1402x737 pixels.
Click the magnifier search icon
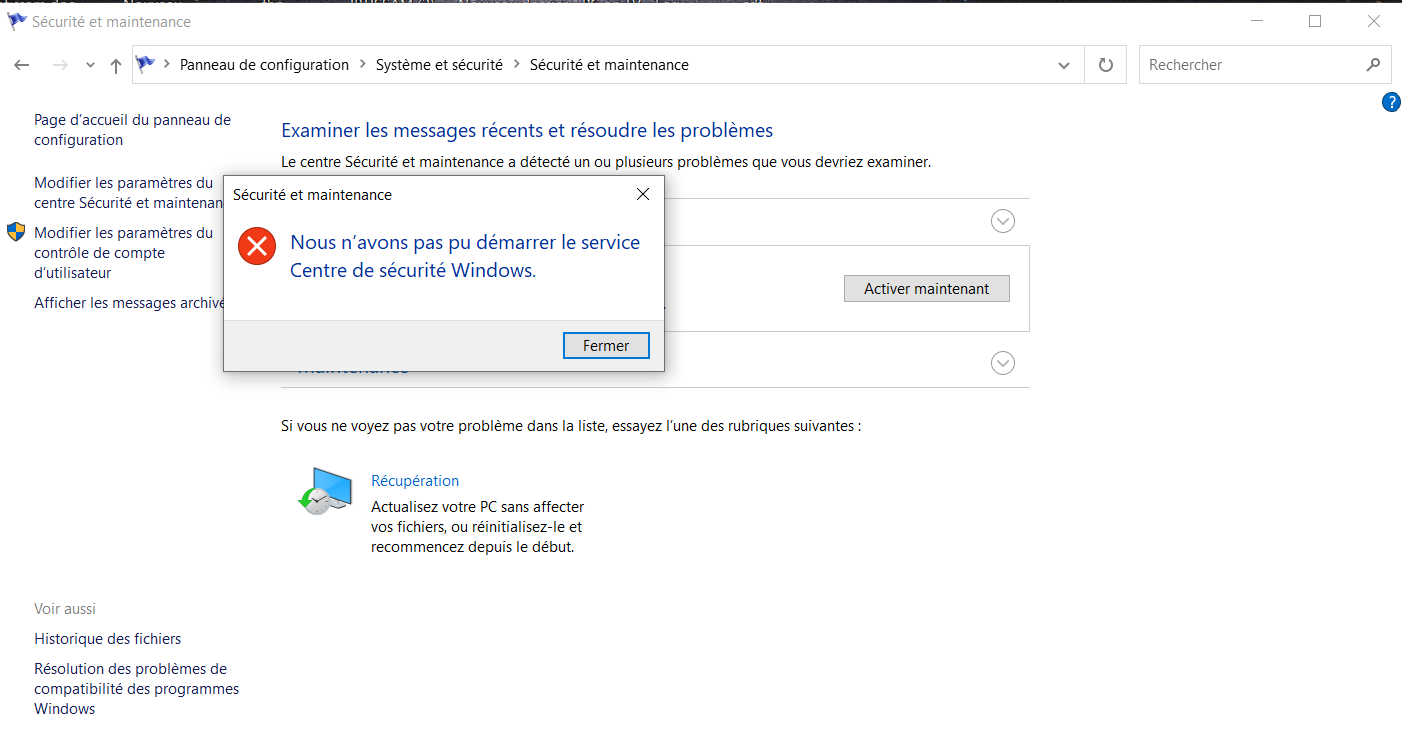click(x=1373, y=65)
